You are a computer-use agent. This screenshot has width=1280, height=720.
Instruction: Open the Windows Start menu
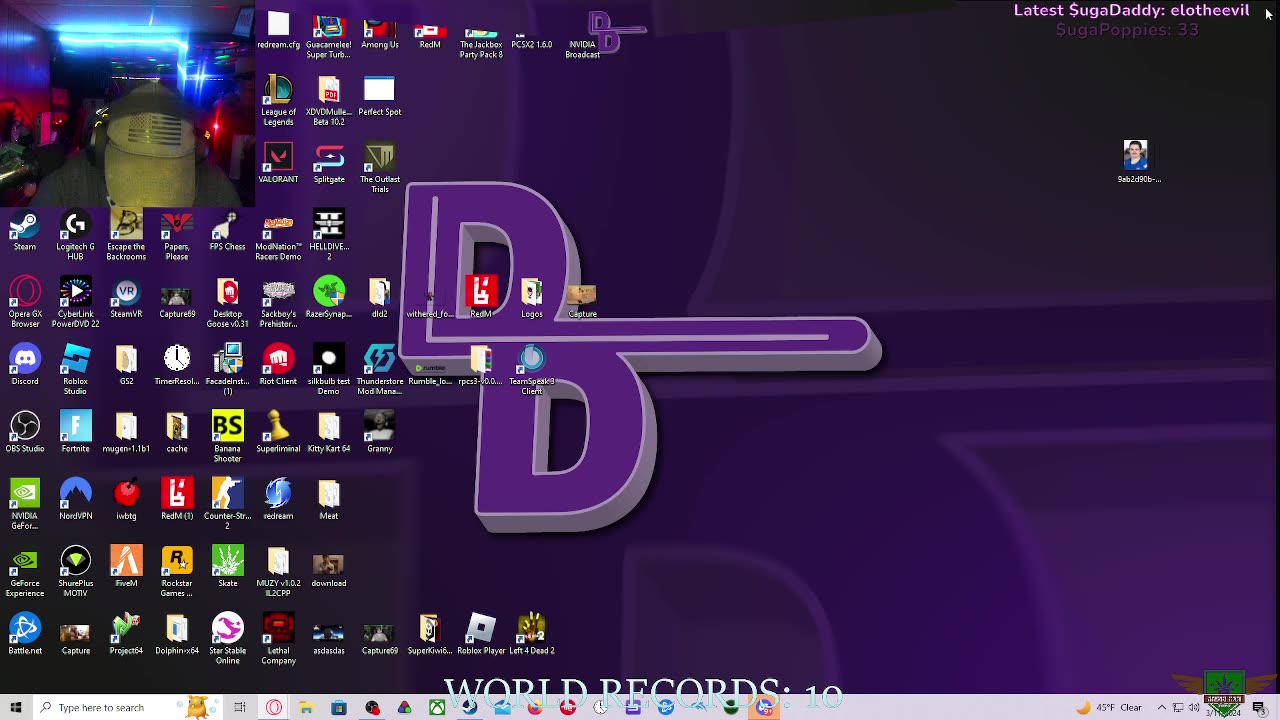16,708
